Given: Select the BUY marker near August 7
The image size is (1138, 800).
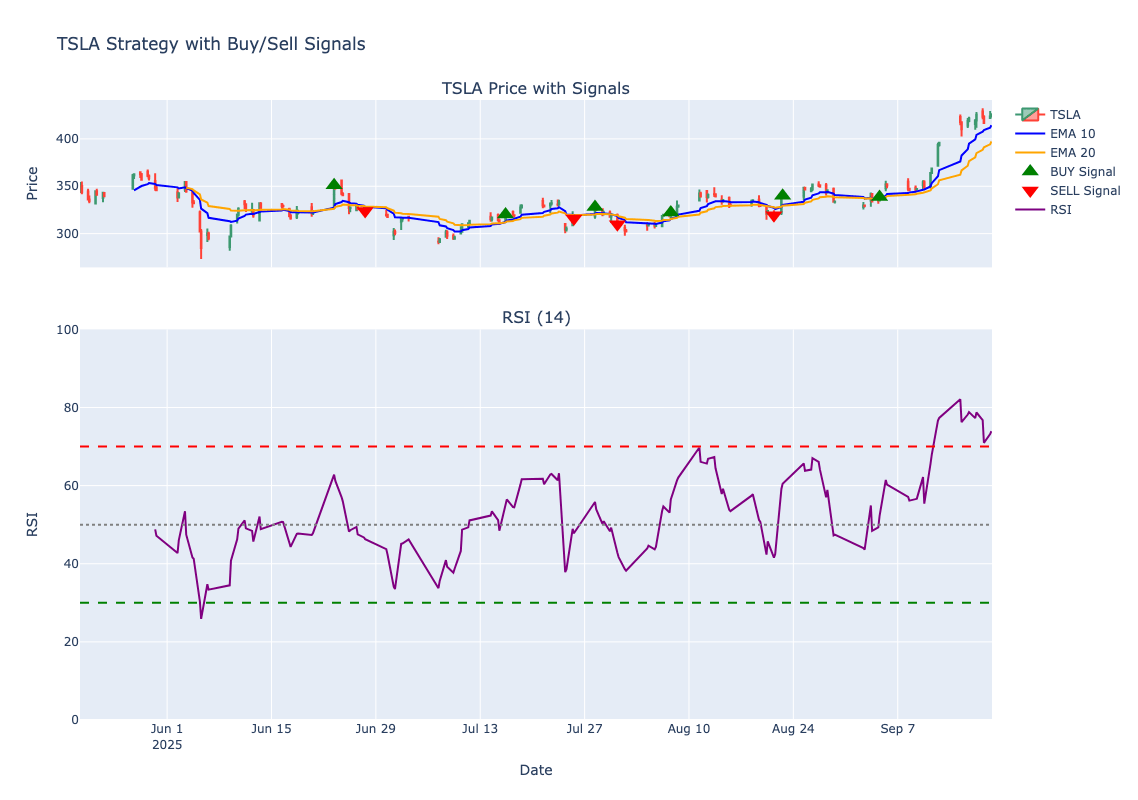Looking at the screenshot, I should pos(671,211).
